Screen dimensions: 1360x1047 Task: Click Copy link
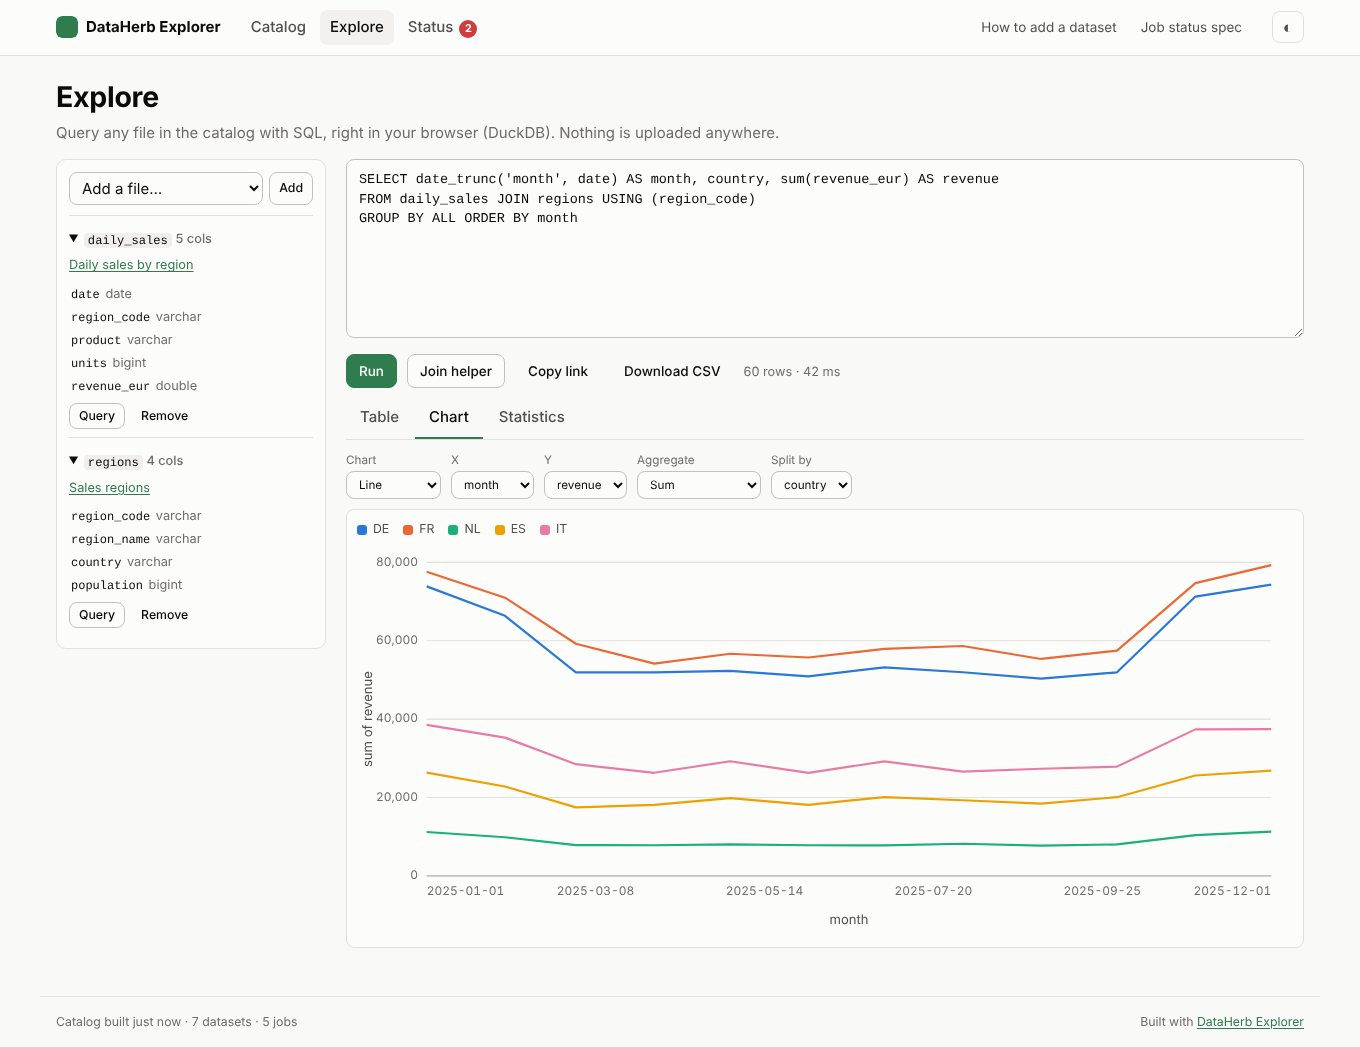(x=558, y=371)
